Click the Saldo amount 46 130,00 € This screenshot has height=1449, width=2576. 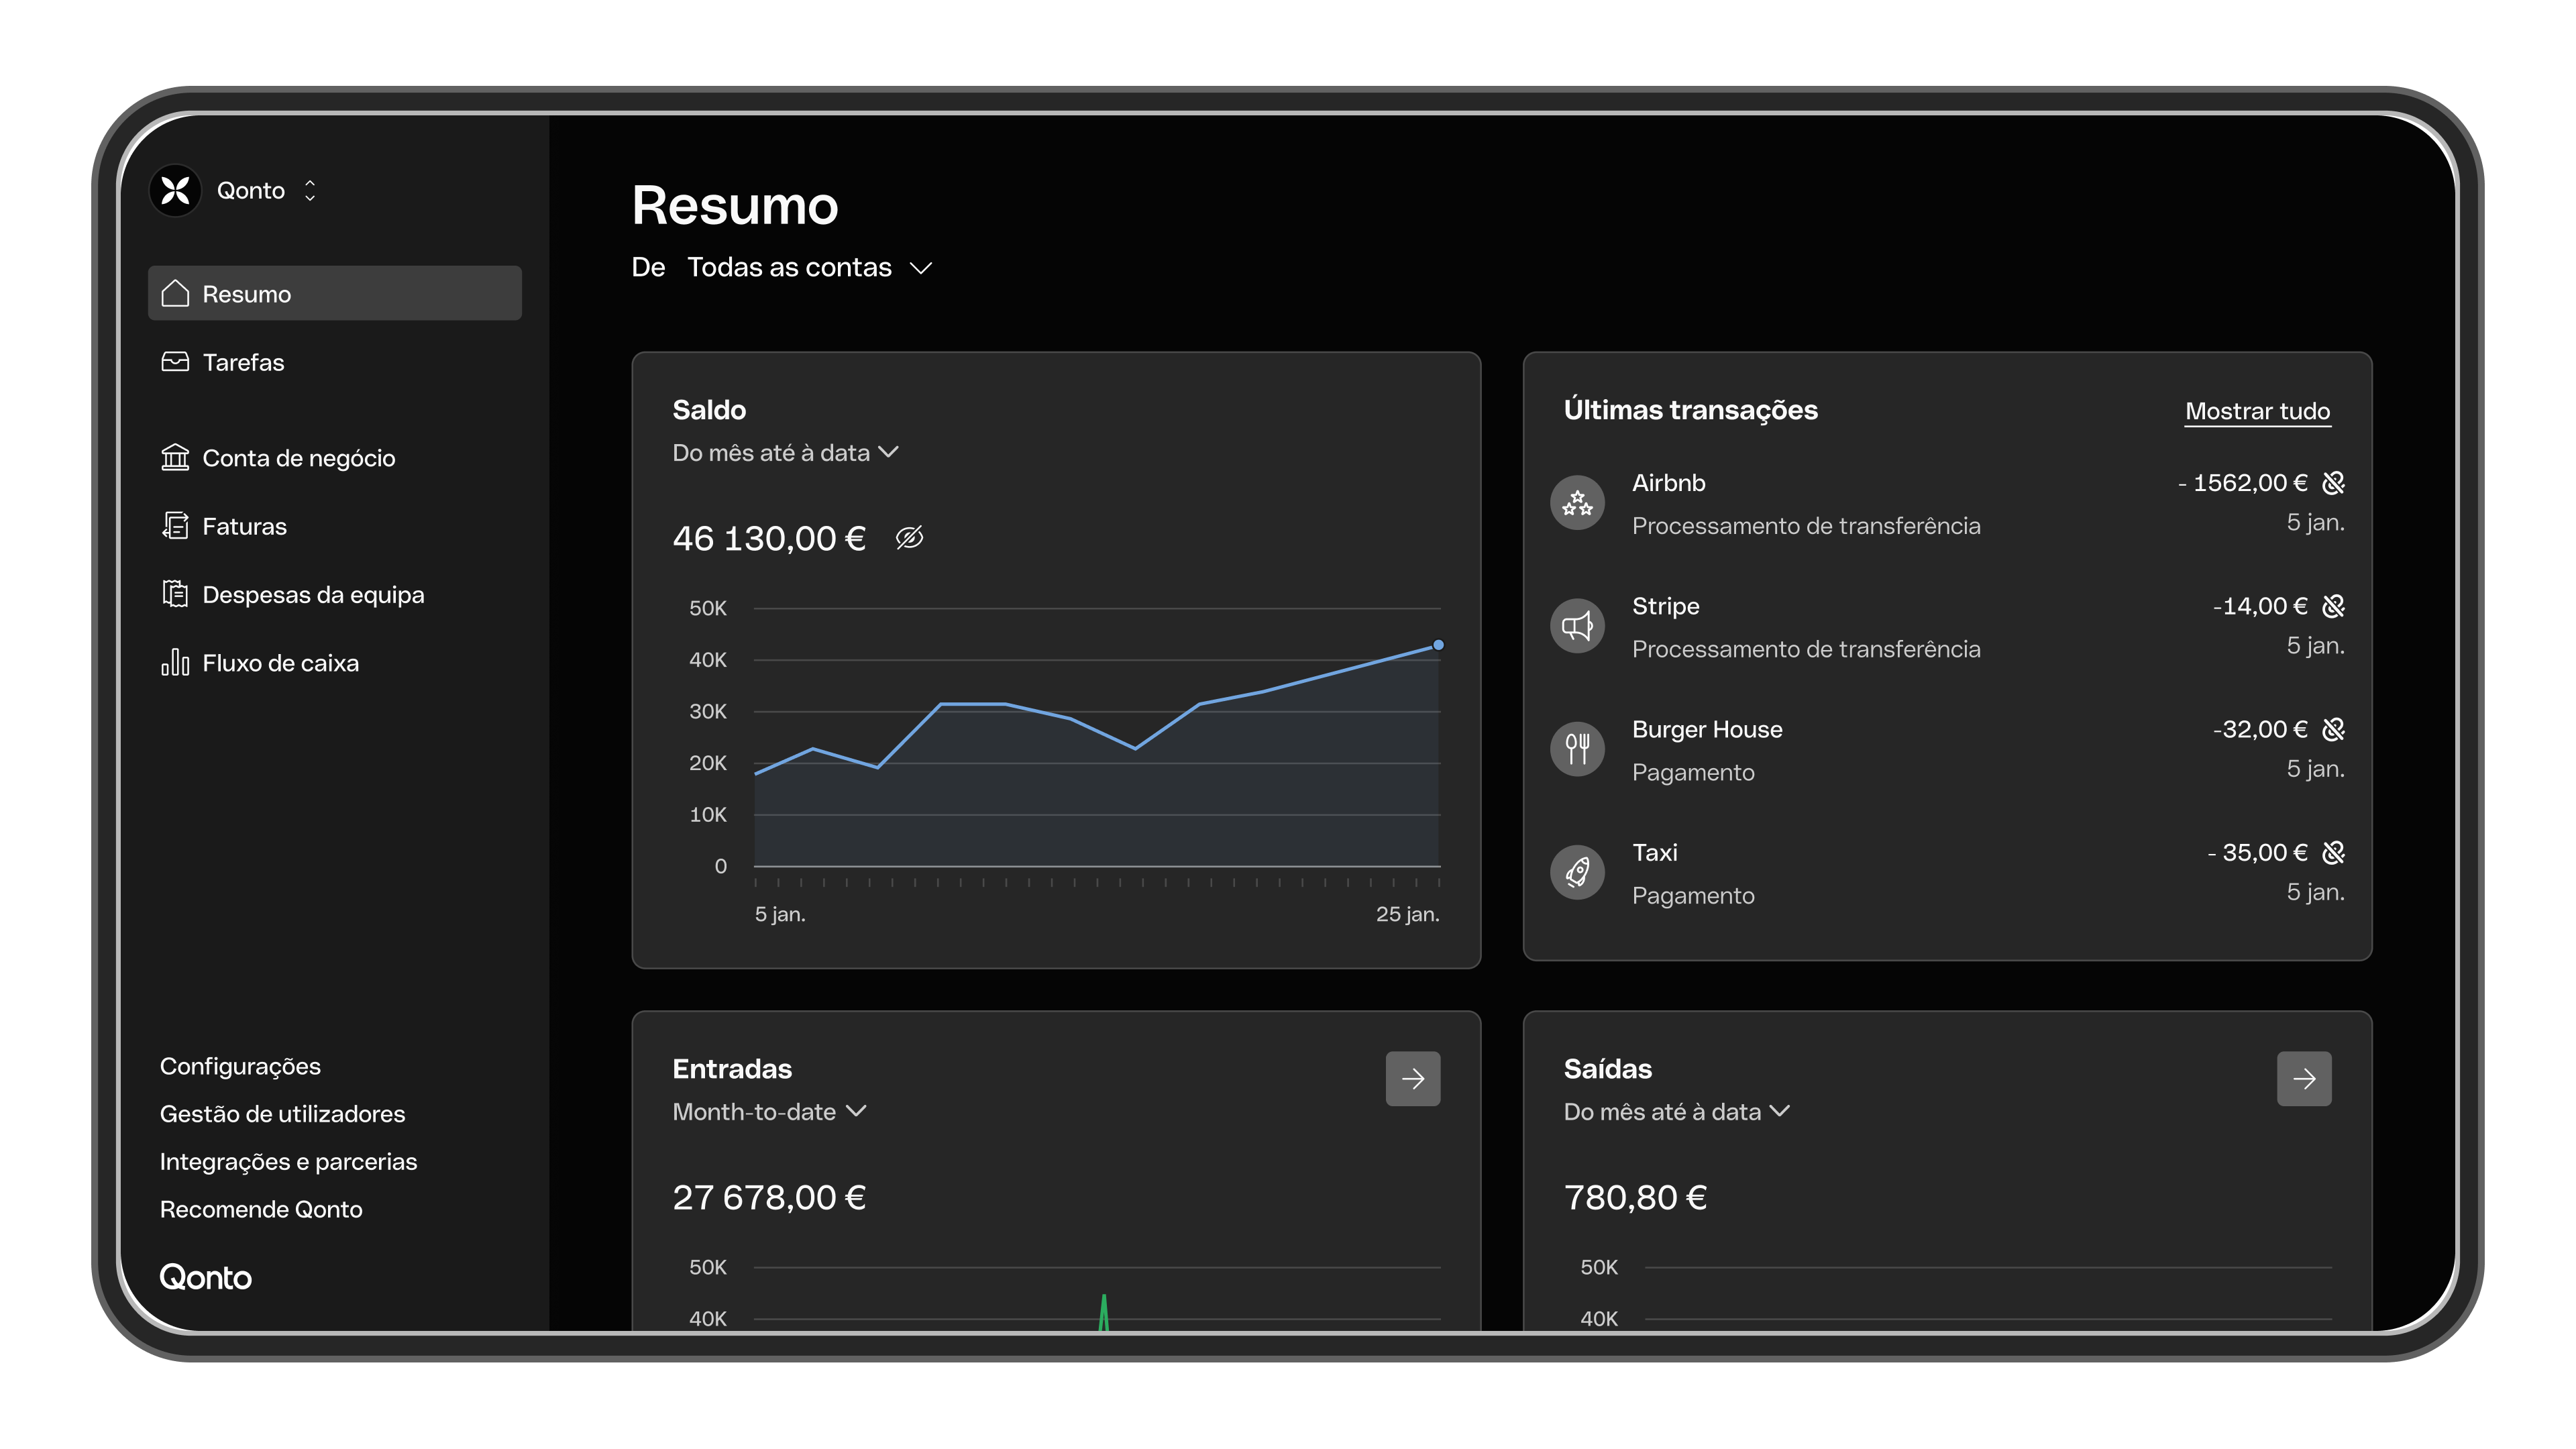pyautogui.click(x=769, y=538)
